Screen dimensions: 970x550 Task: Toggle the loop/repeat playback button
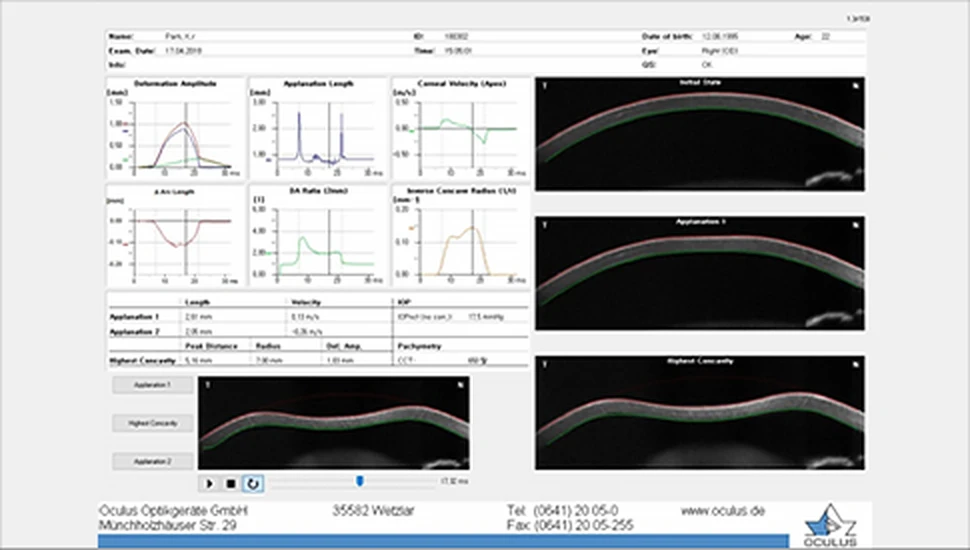coord(252,483)
